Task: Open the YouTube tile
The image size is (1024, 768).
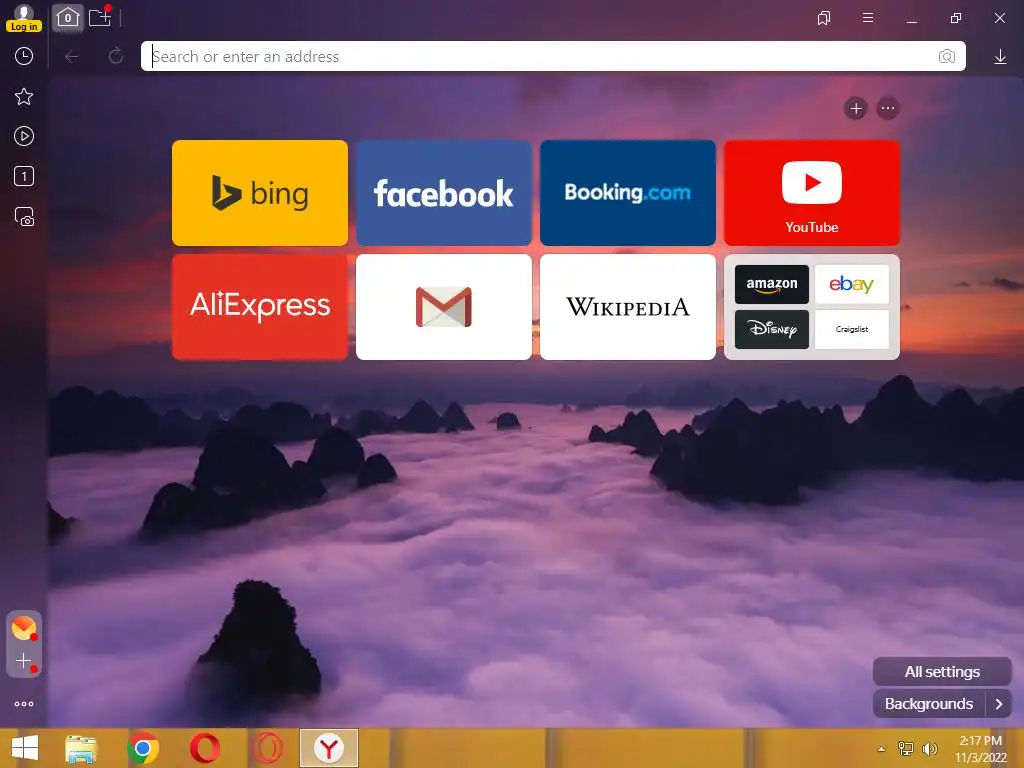Action: click(x=812, y=193)
